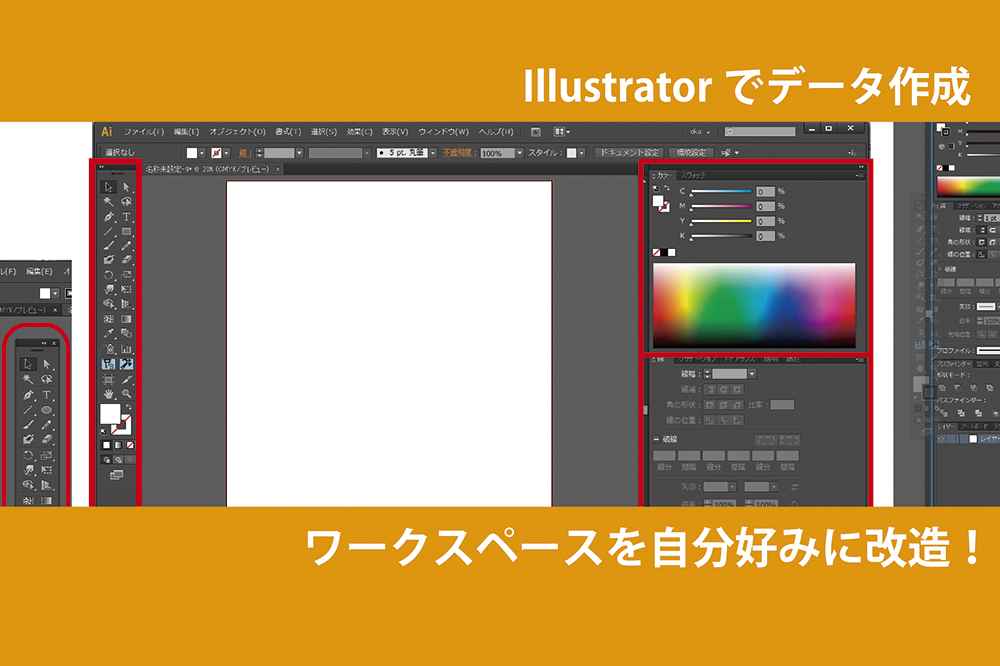Align stroke to inside of path
Image resolution: width=1000 pixels, height=666 pixels.
[724, 420]
